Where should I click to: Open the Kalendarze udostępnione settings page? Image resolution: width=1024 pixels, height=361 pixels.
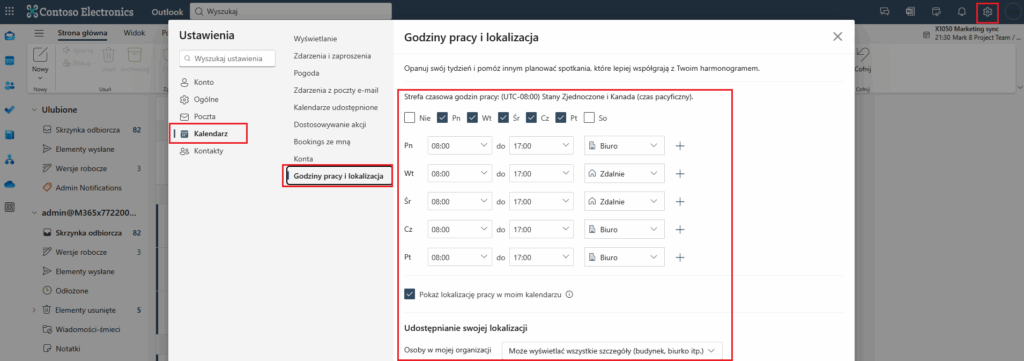tap(336, 107)
